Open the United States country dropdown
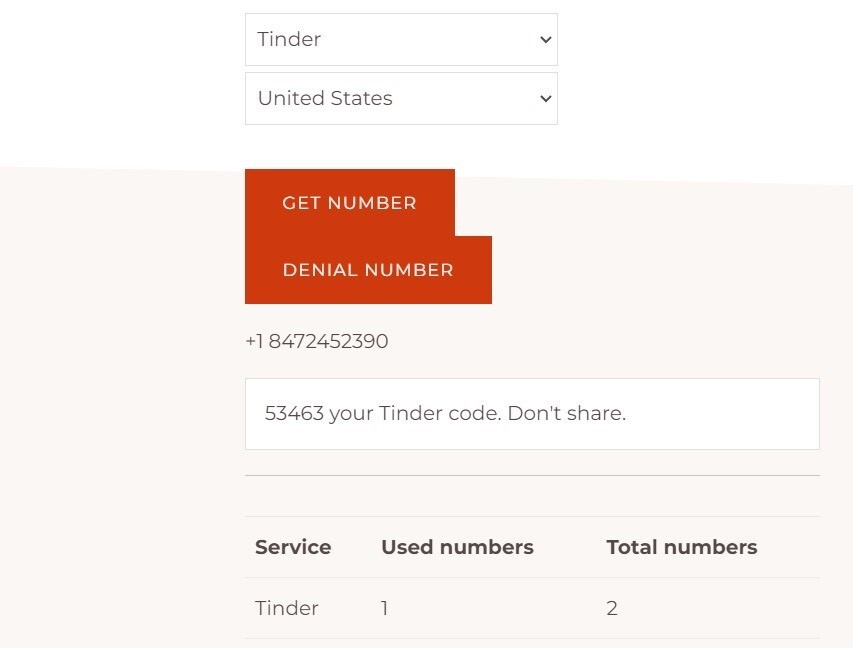Screen dimensions: 853x648 point(400,98)
